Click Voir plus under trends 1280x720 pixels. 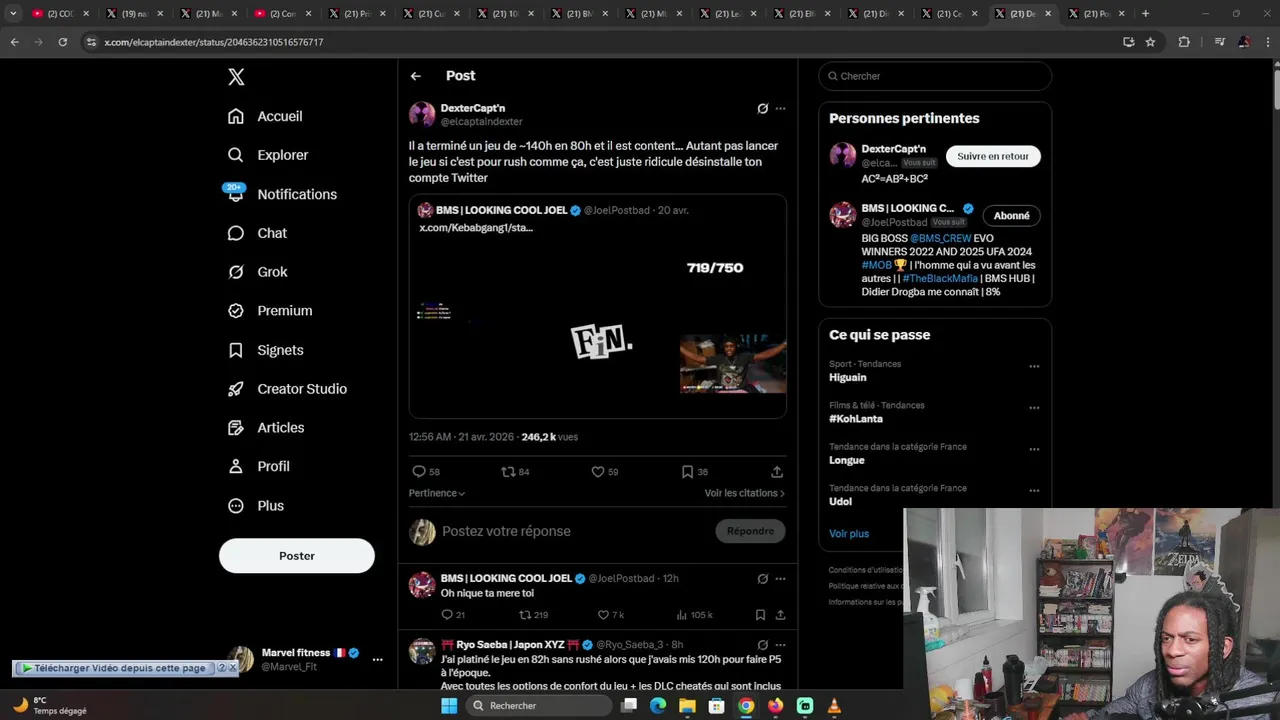(849, 534)
